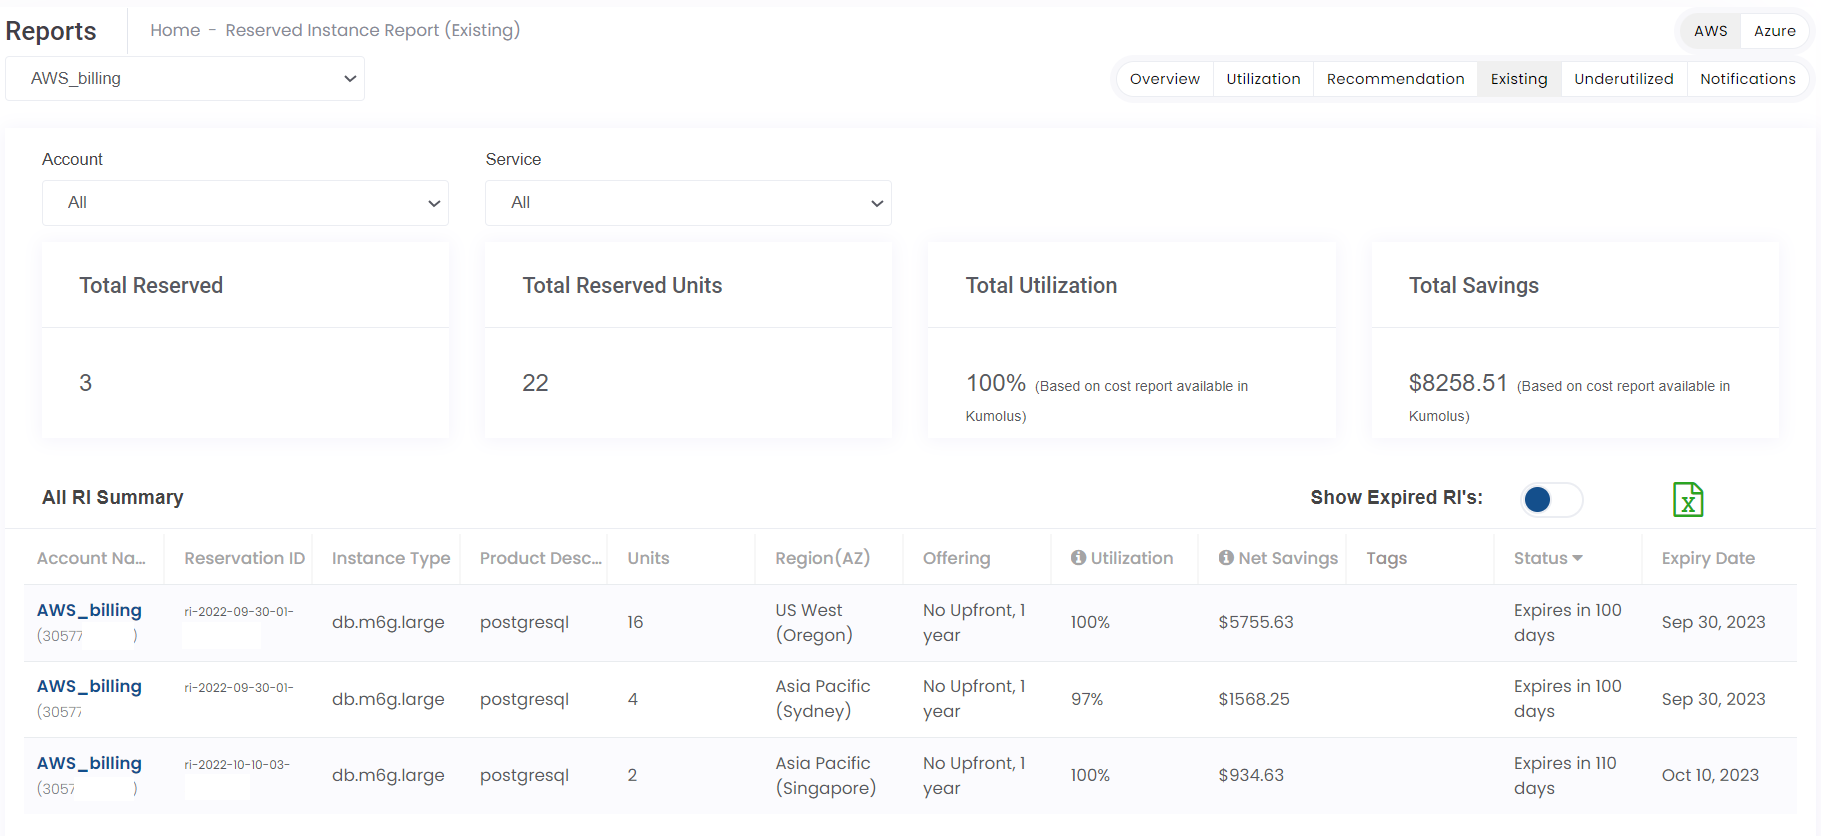The image size is (1821, 836).
Task: Toggle Show Expired RI's switch
Action: 1551,499
